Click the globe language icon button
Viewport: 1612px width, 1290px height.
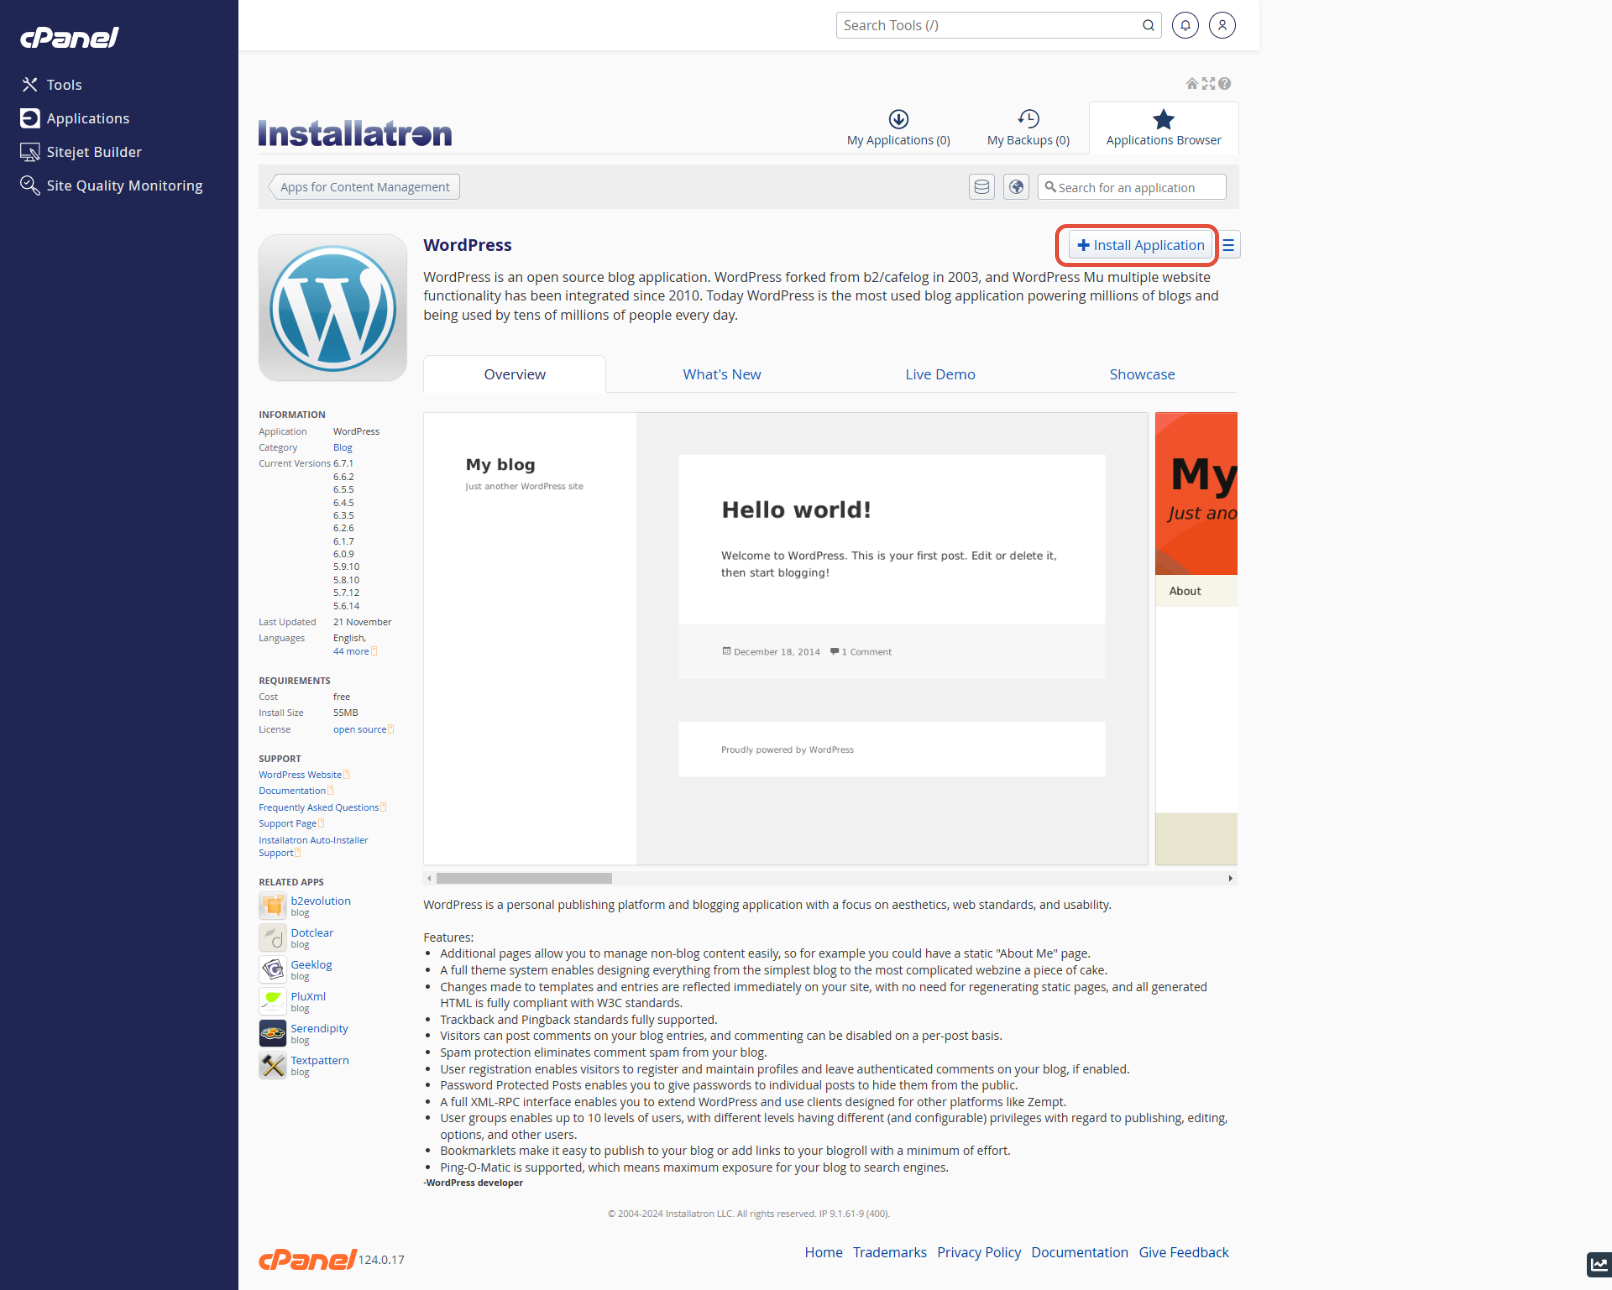[1016, 187]
